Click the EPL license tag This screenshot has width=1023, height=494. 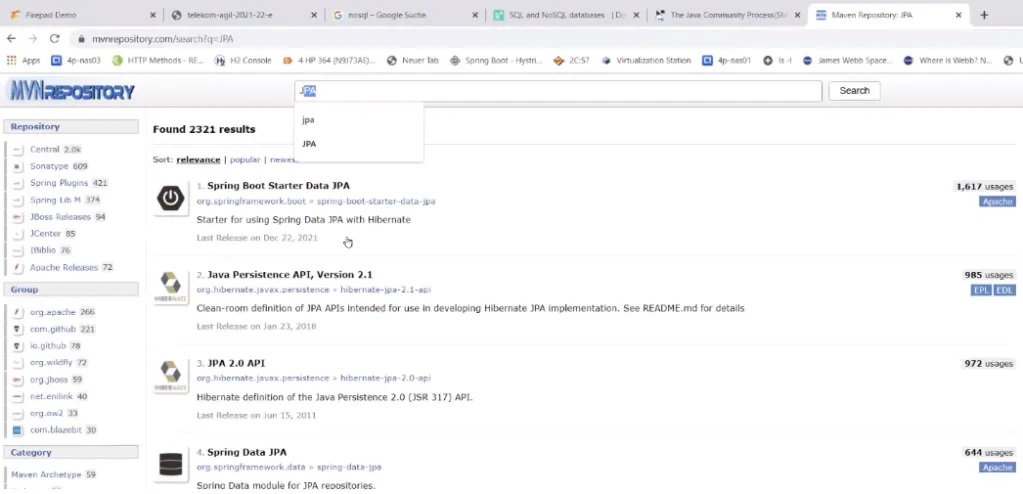click(981, 290)
